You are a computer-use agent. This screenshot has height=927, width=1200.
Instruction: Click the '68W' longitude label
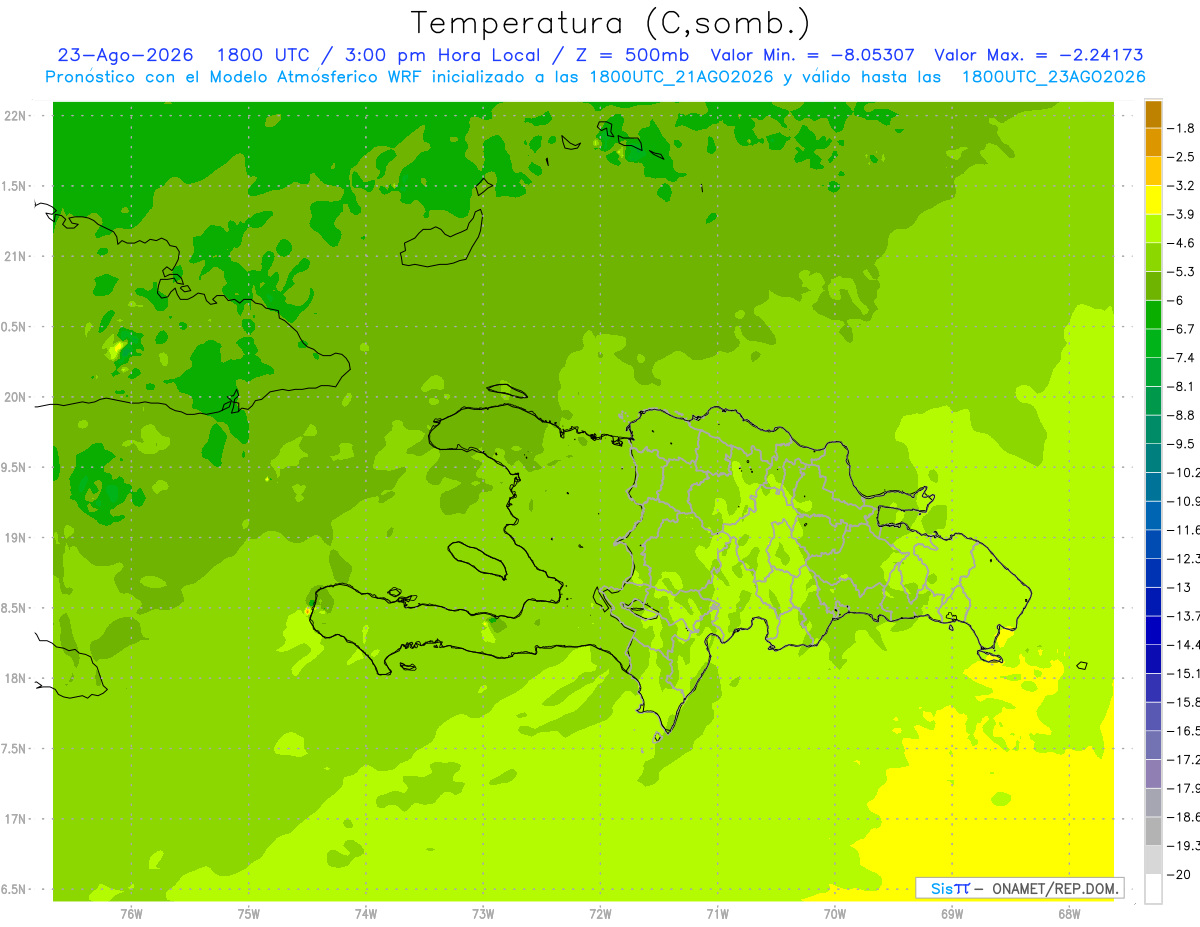(1068, 914)
